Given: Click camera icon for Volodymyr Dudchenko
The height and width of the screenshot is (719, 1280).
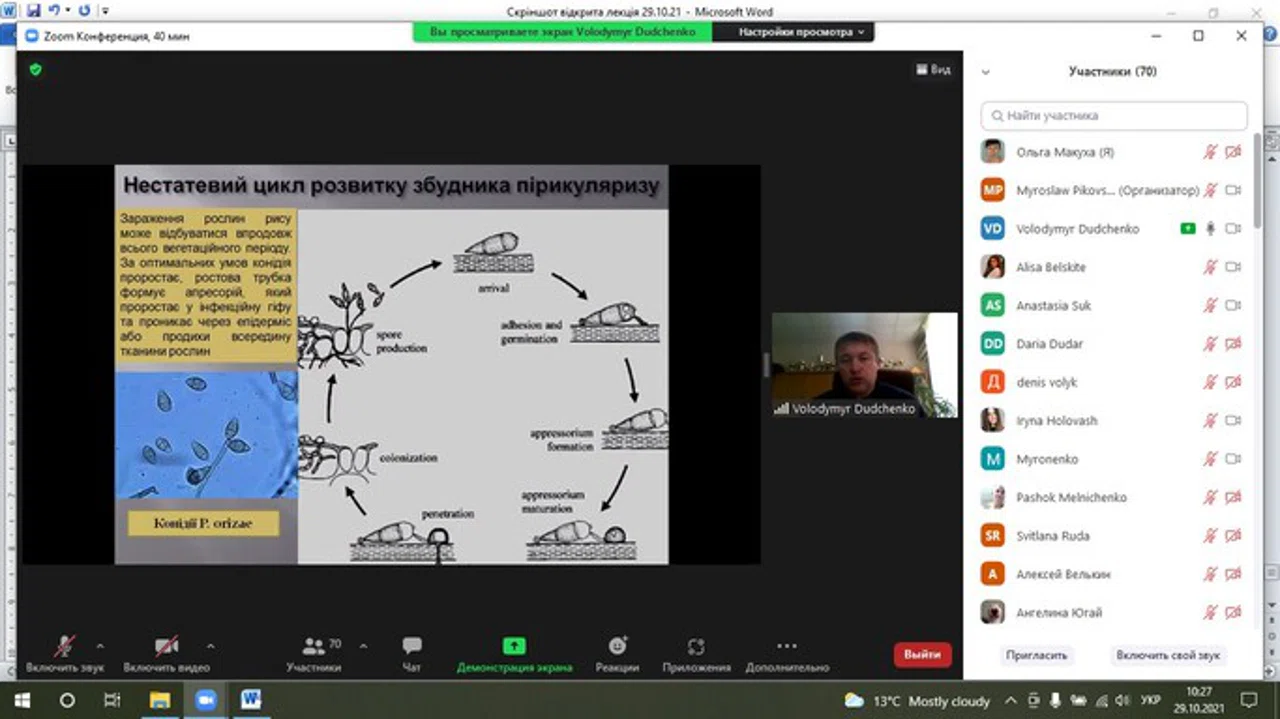Looking at the screenshot, I should coord(1233,229).
